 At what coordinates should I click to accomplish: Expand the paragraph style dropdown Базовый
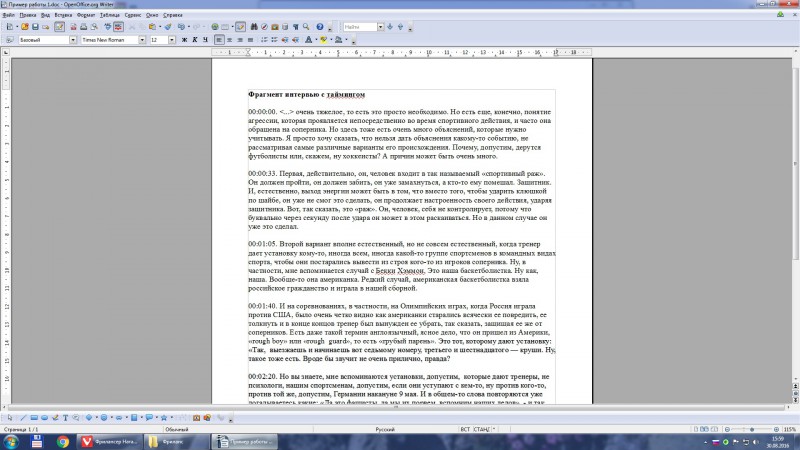point(73,40)
